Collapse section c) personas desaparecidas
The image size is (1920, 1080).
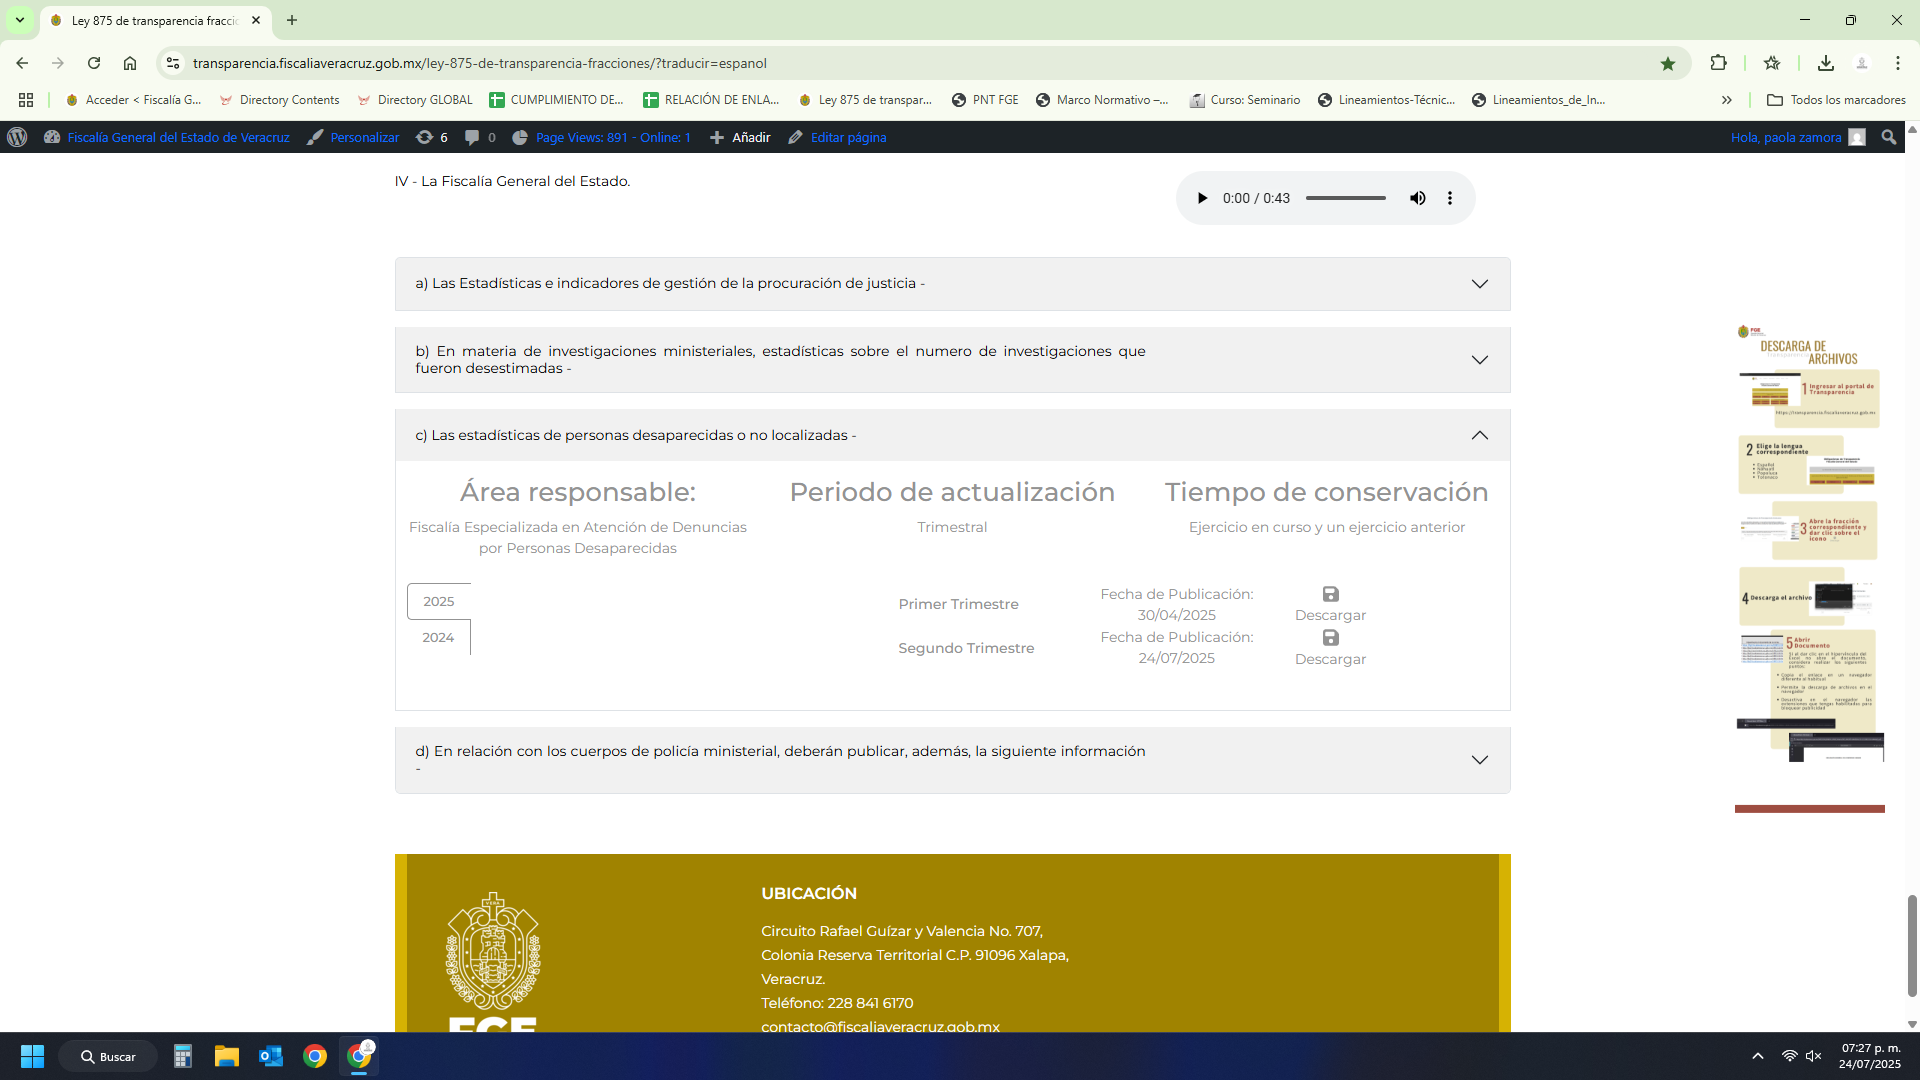(1479, 435)
